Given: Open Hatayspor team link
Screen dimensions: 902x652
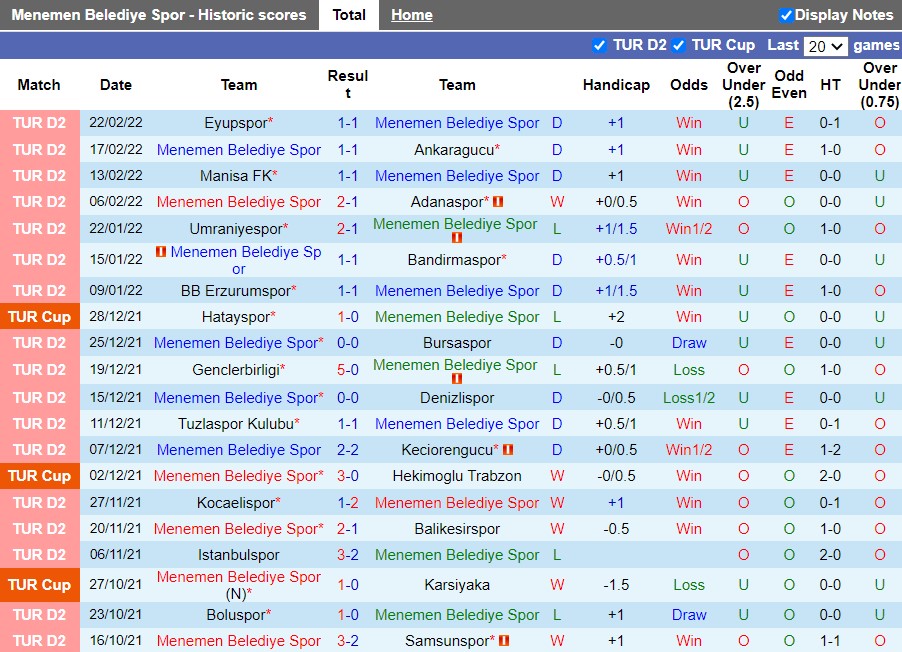Looking at the screenshot, I should point(238,317).
